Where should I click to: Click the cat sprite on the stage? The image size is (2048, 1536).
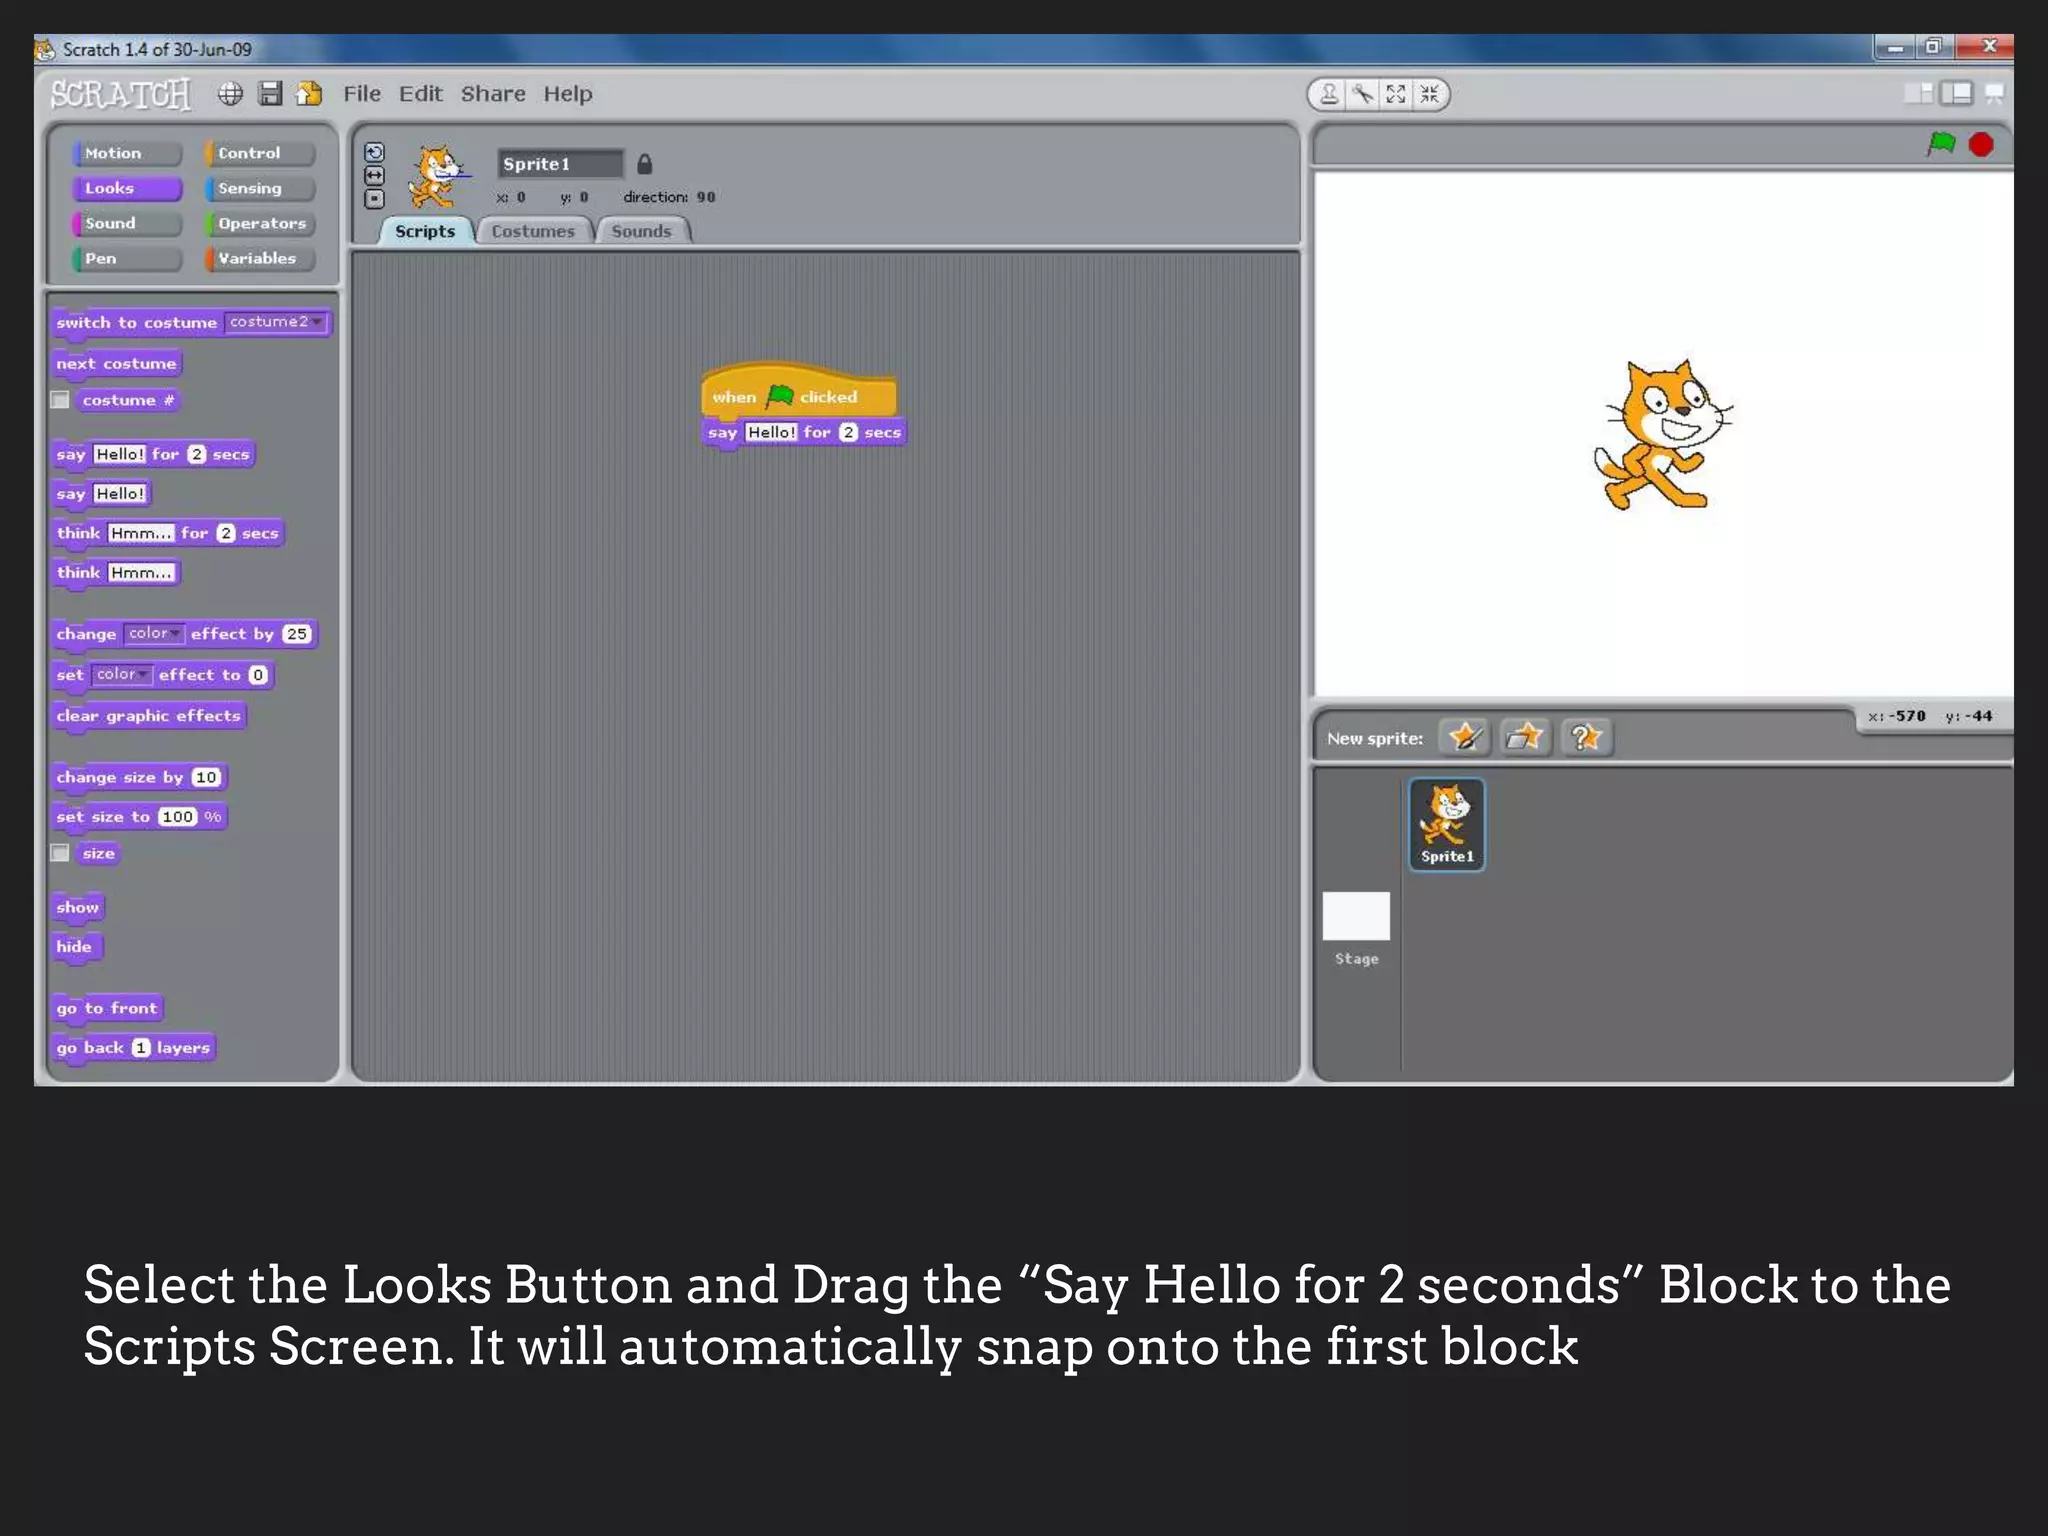(x=1663, y=434)
